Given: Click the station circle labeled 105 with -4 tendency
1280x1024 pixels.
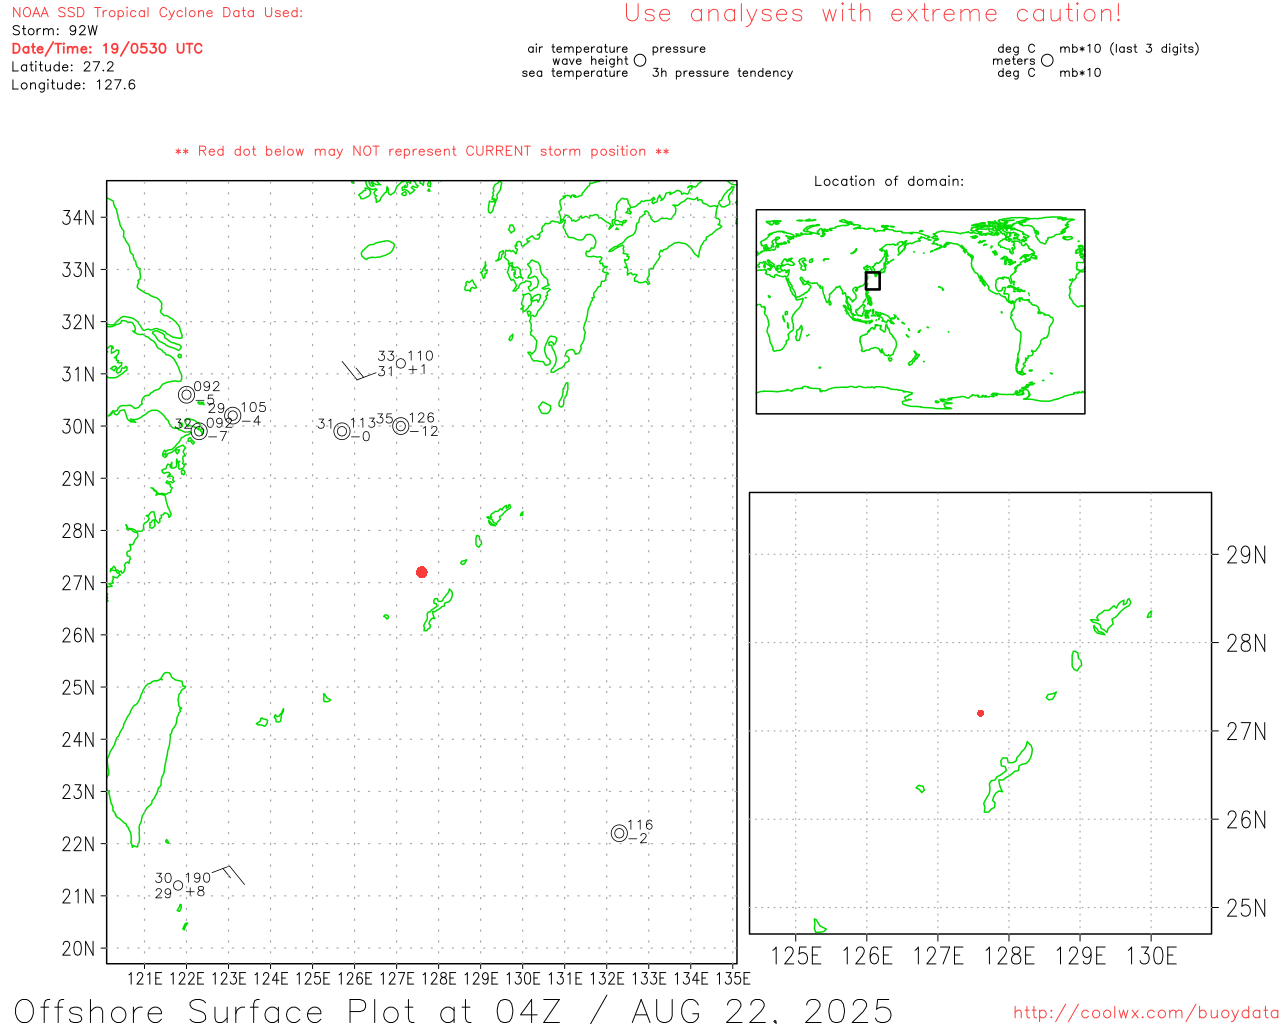Looking at the screenshot, I should pyautogui.click(x=232, y=415).
